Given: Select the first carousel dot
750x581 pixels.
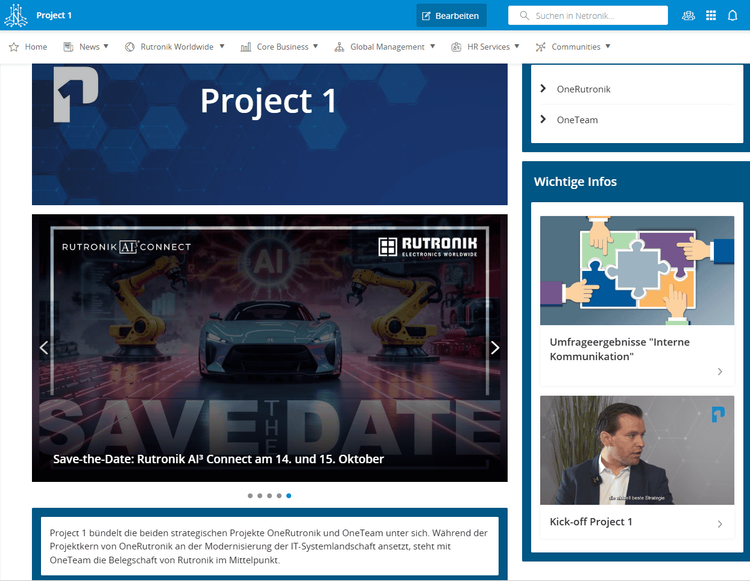Looking at the screenshot, I should (250, 496).
